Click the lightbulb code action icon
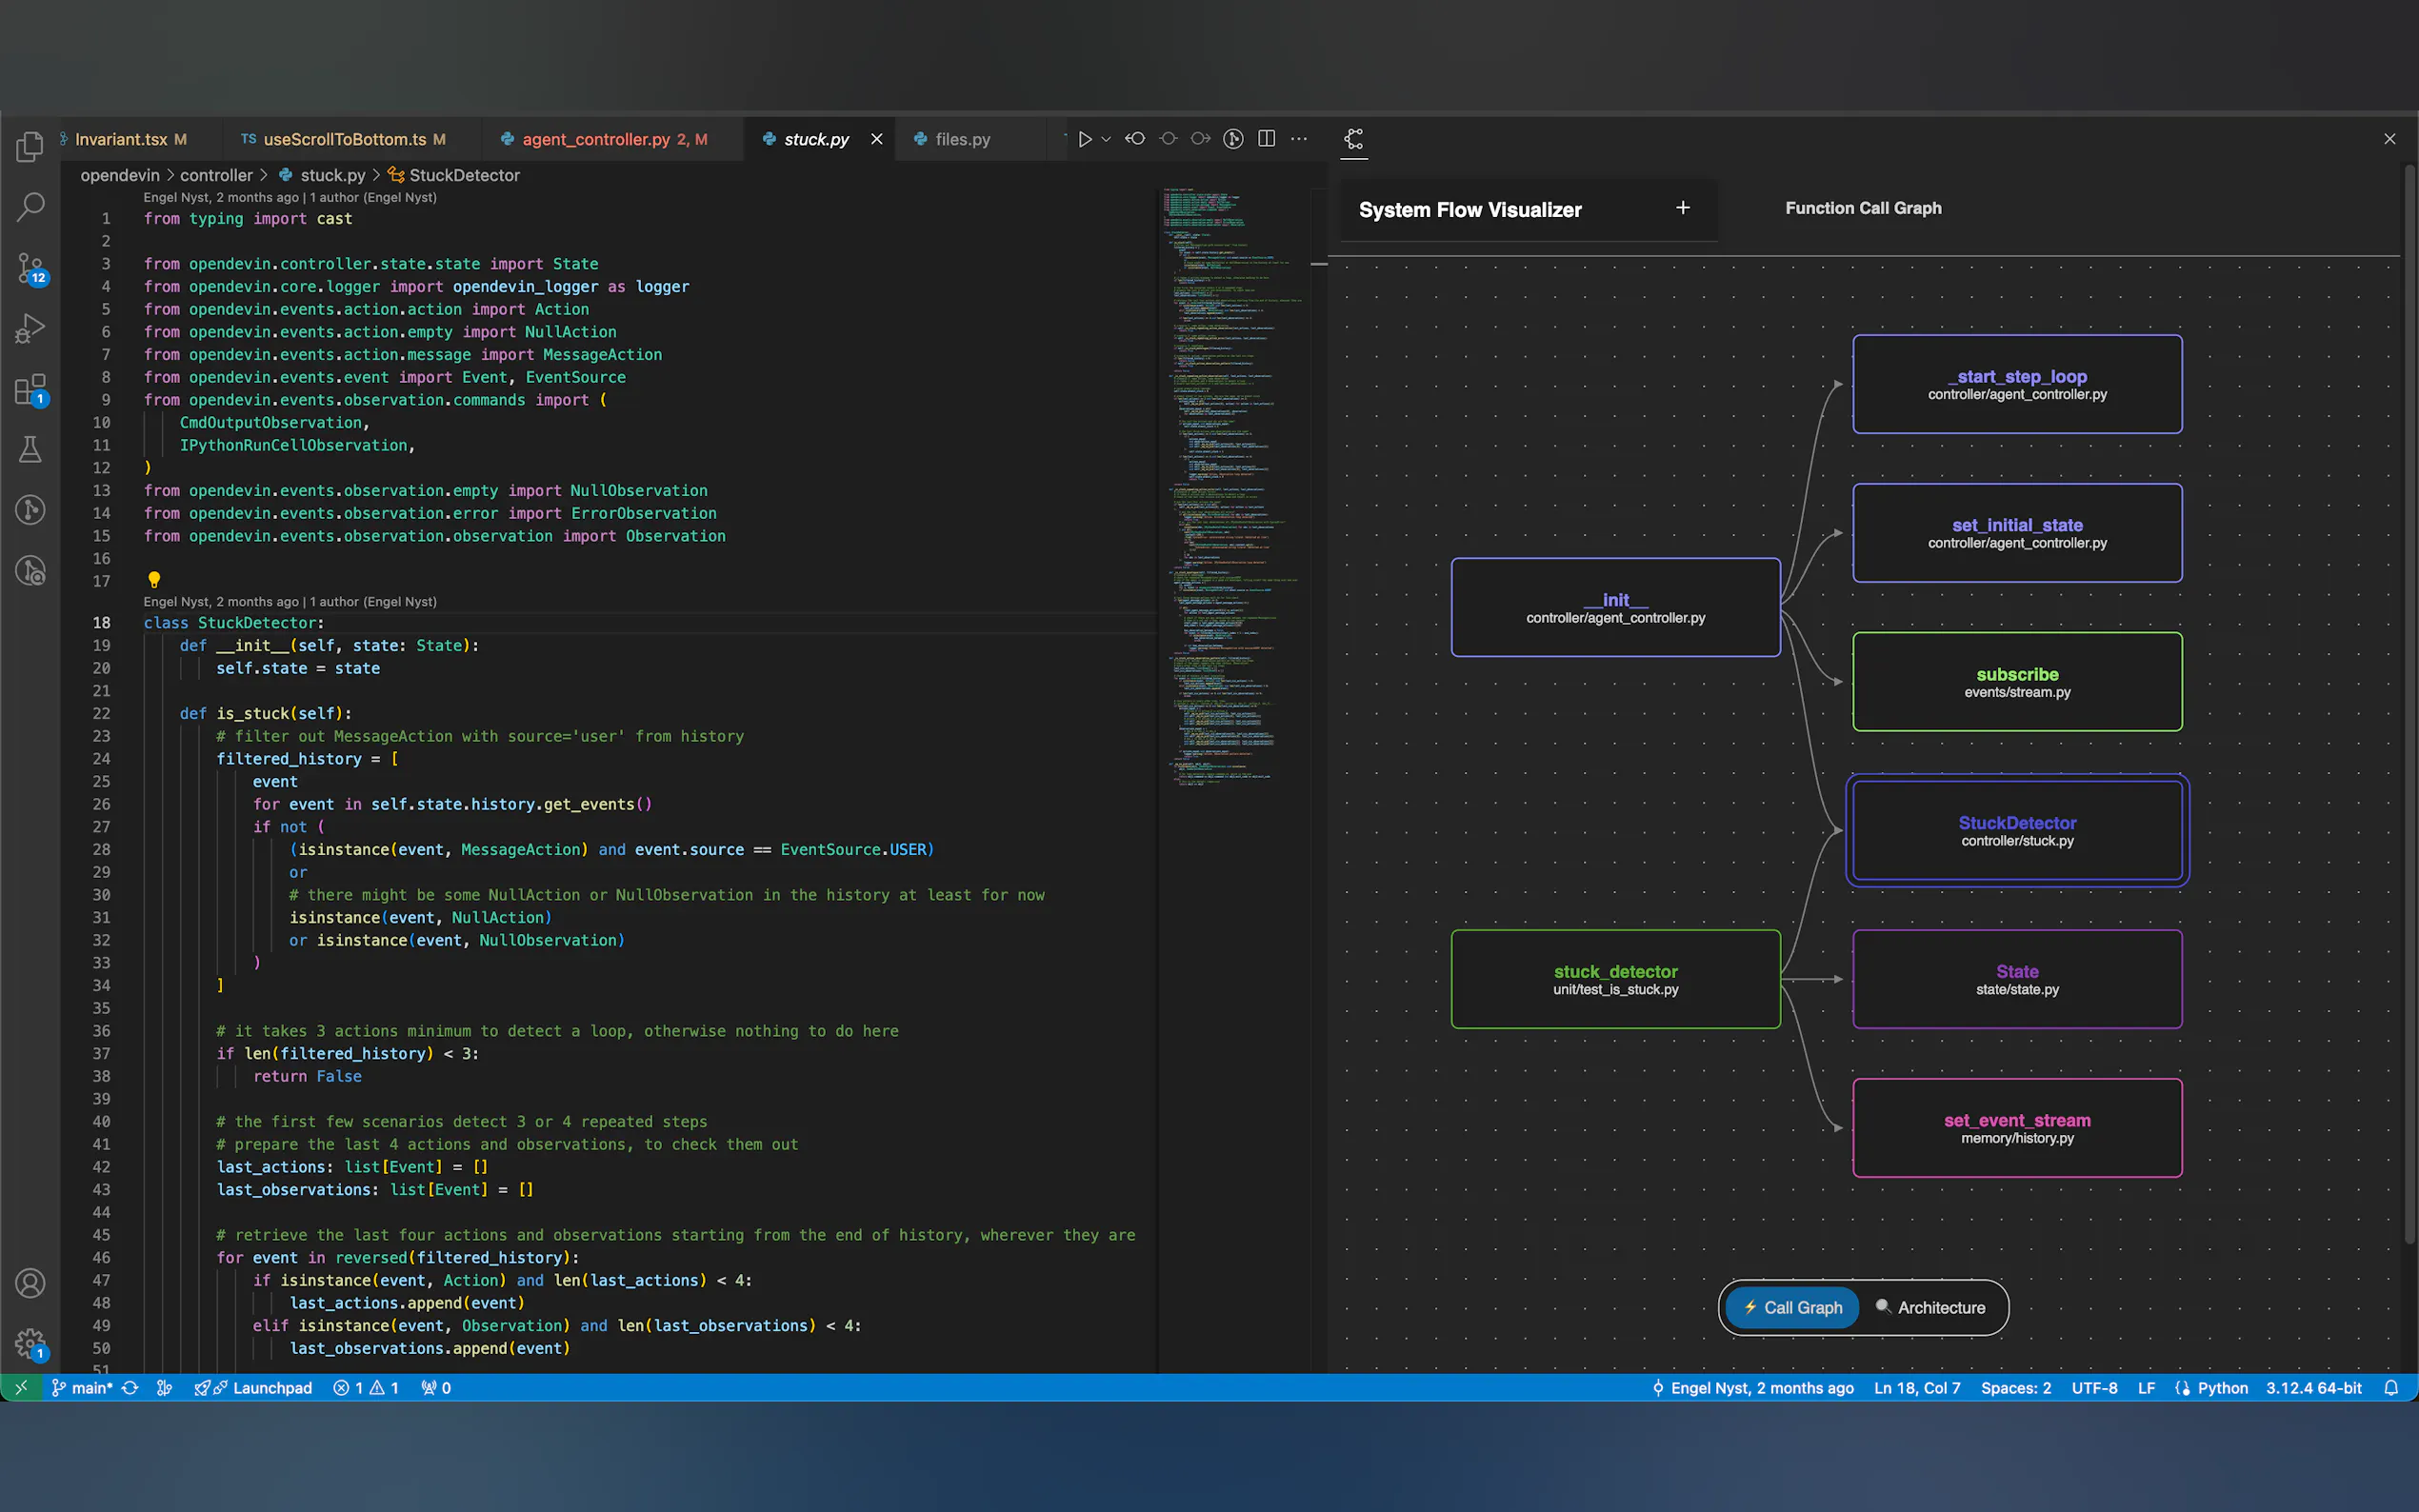The width and height of the screenshot is (2419, 1512). pyautogui.click(x=154, y=579)
